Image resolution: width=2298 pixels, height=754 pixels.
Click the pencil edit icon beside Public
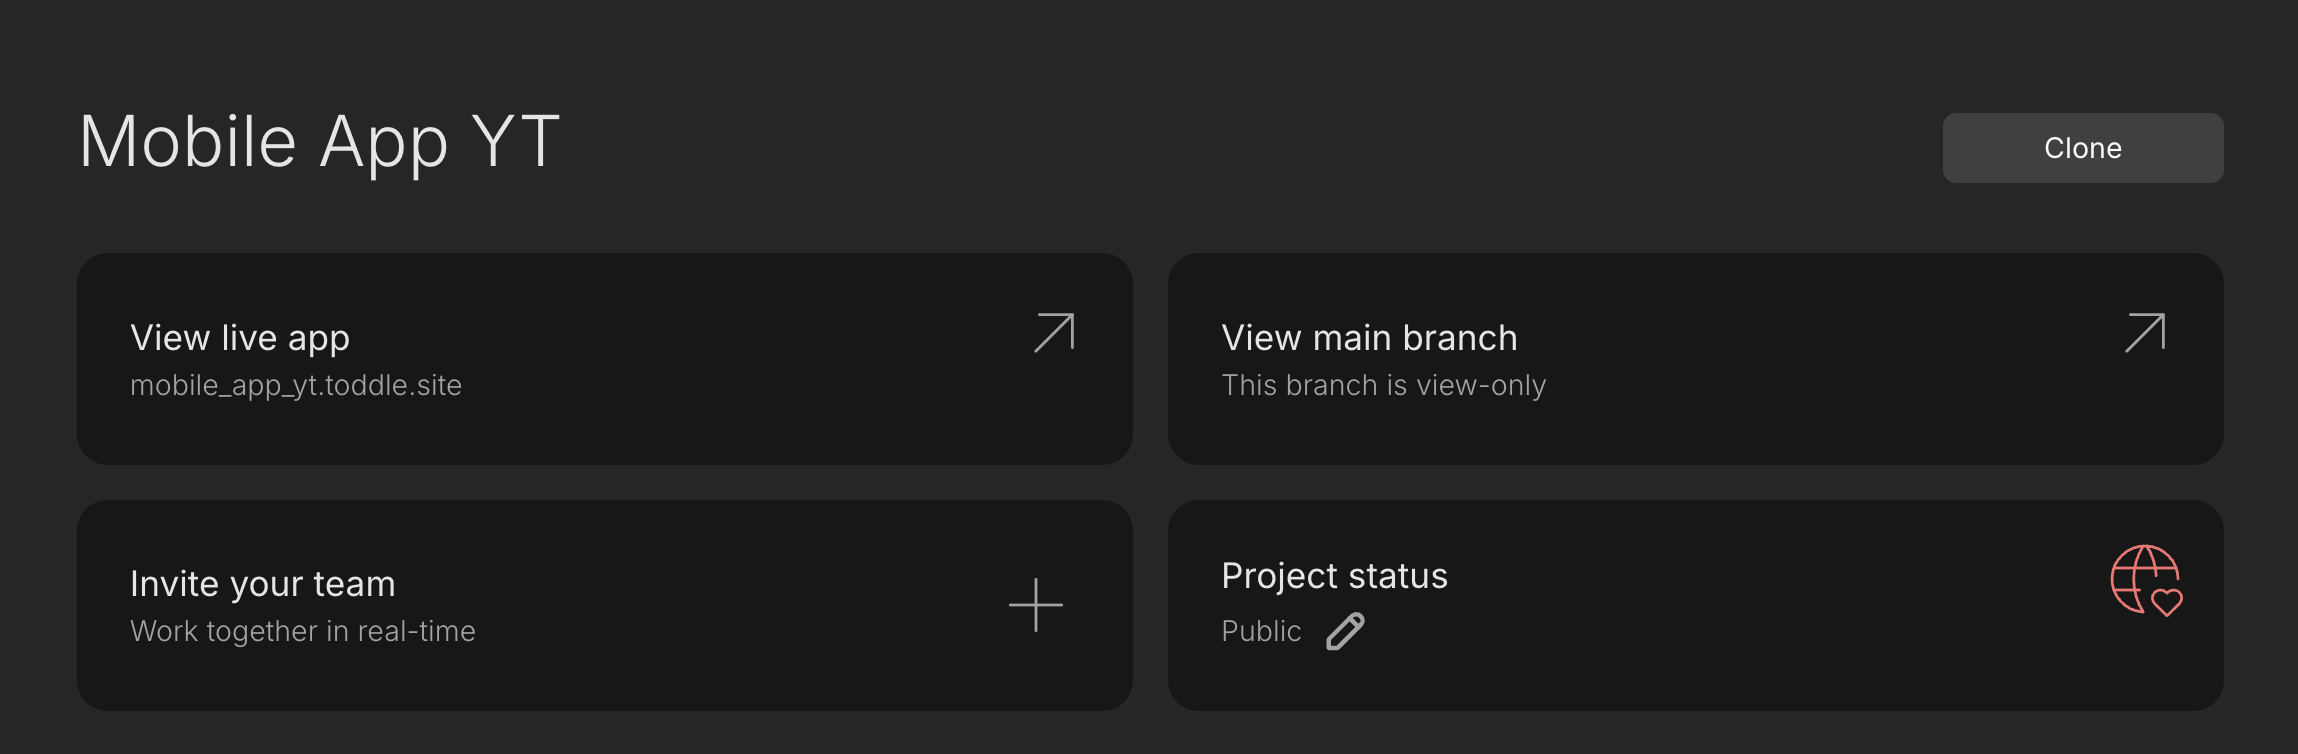tap(1345, 631)
